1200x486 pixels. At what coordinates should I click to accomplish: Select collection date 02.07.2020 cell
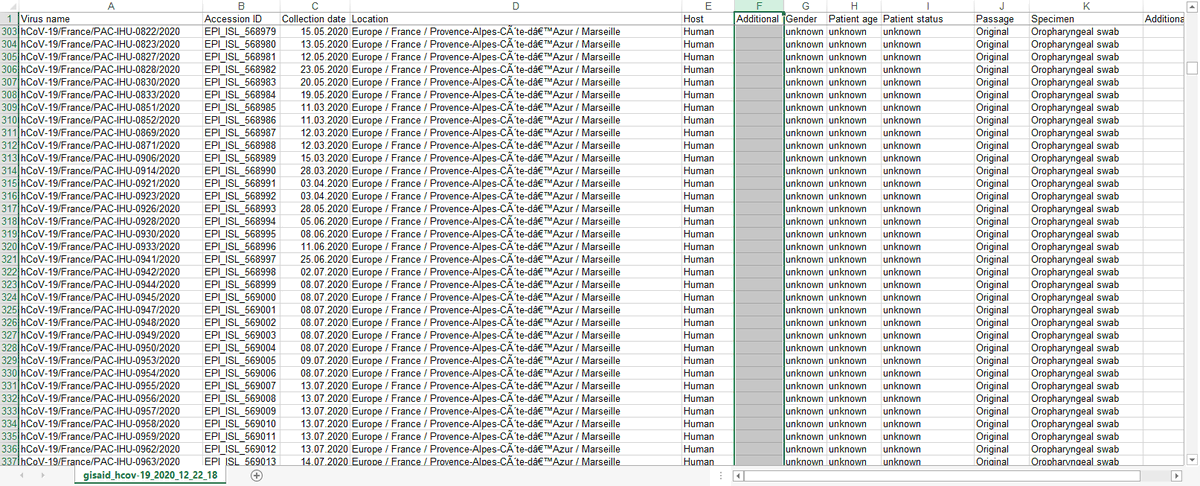314,271
